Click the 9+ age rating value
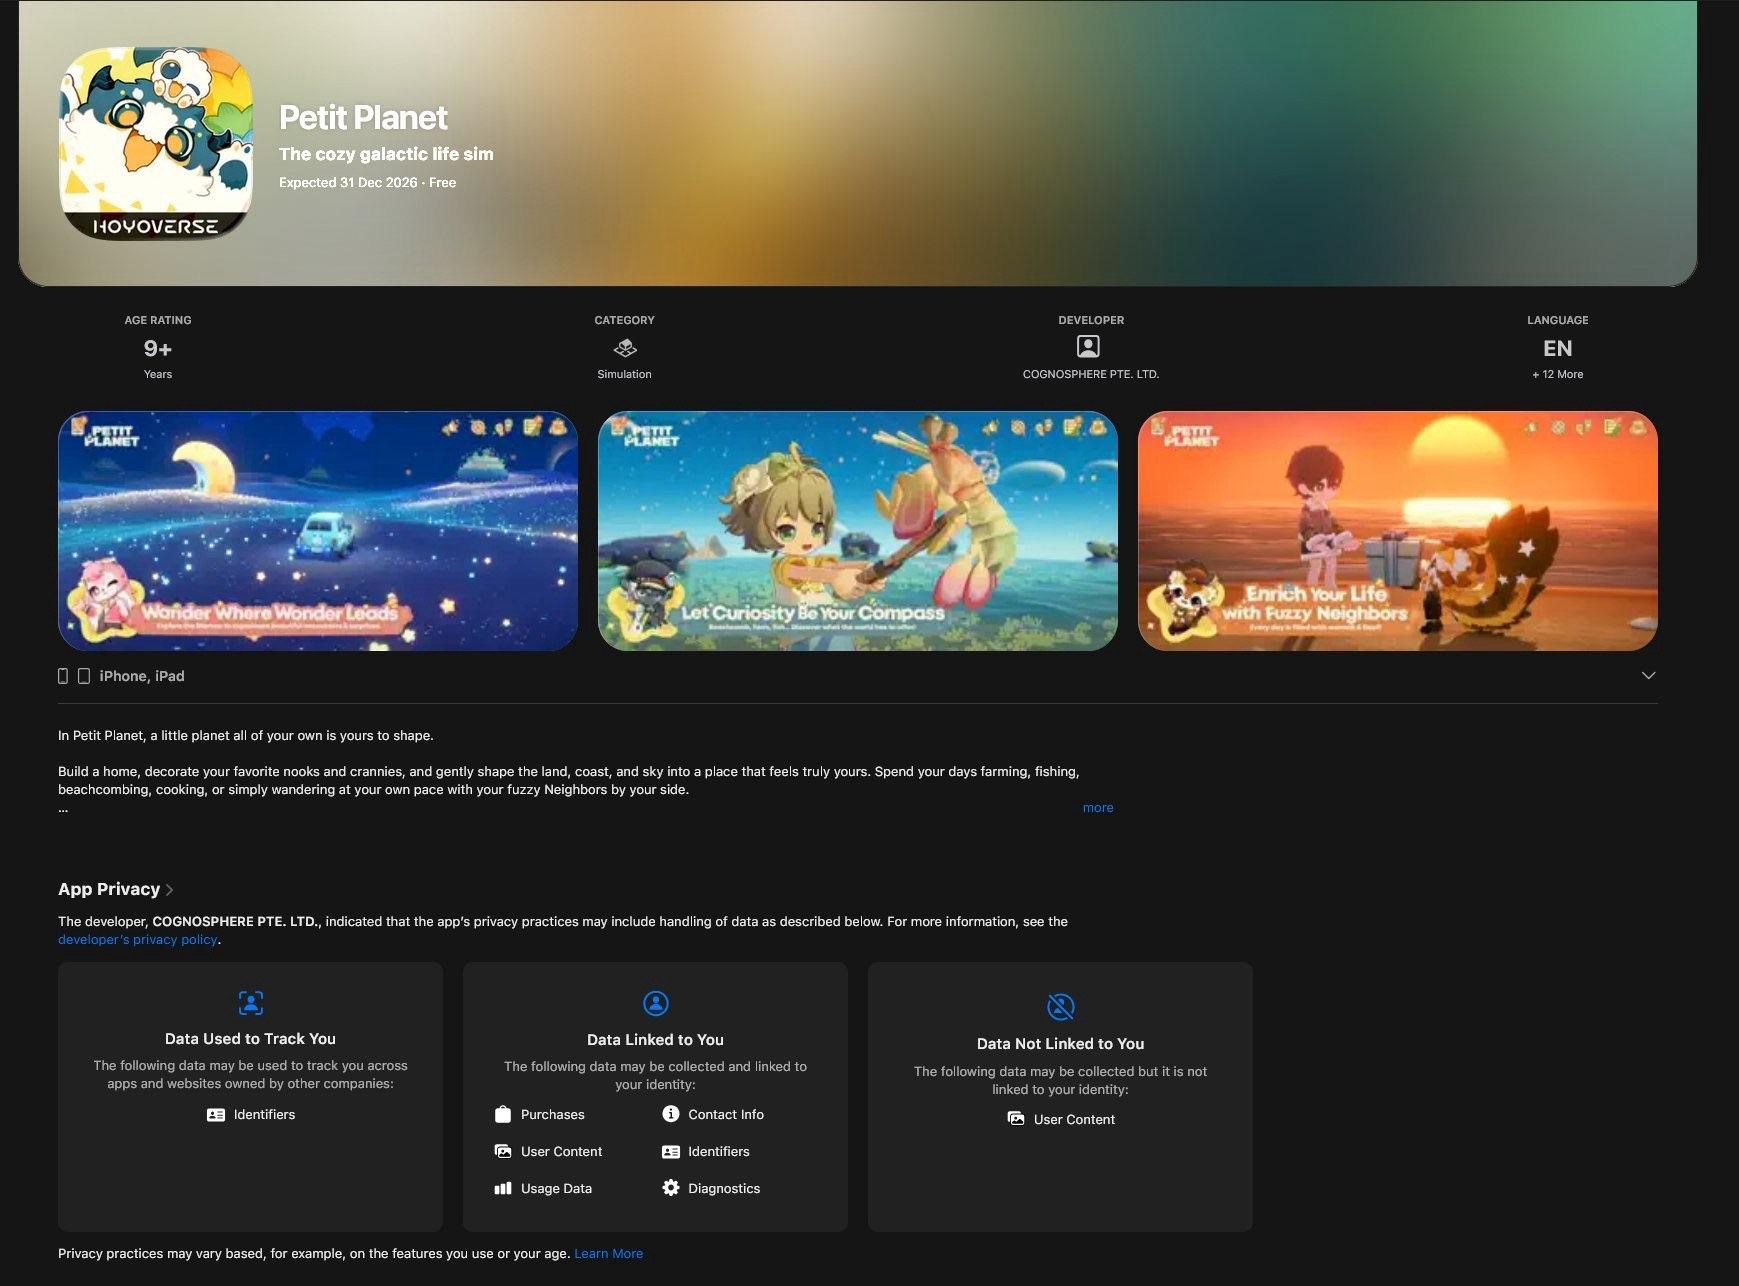Screen dimensions: 1739x1286 [158, 348]
